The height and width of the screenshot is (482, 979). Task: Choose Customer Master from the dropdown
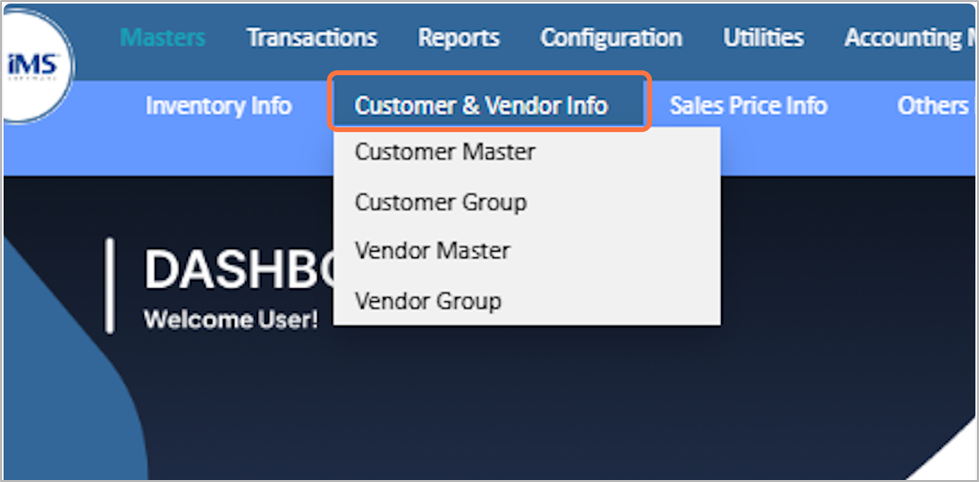445,152
